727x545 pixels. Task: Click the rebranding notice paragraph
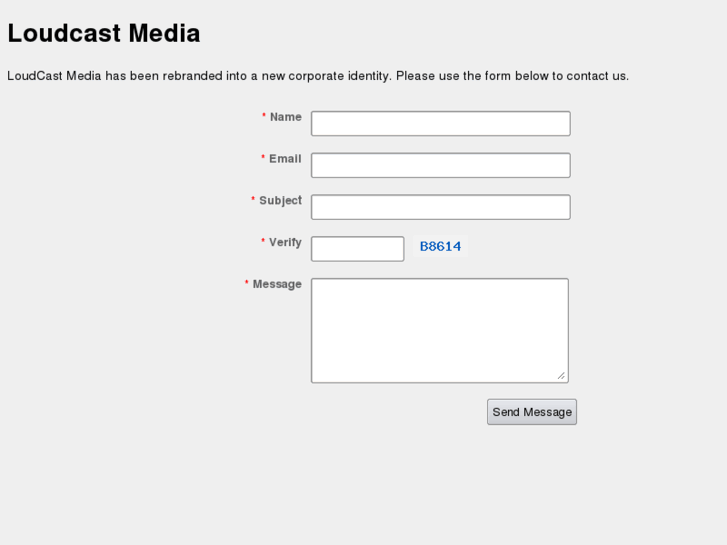tap(318, 76)
